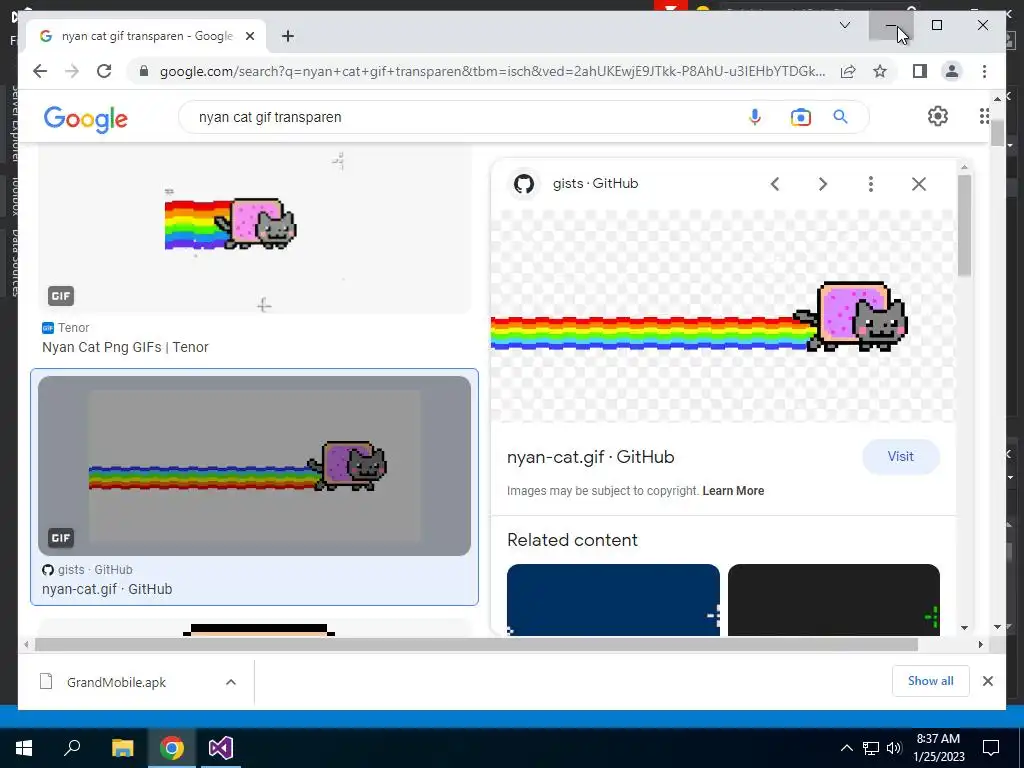
Task: Open more options in the preview panel
Action: 871,184
